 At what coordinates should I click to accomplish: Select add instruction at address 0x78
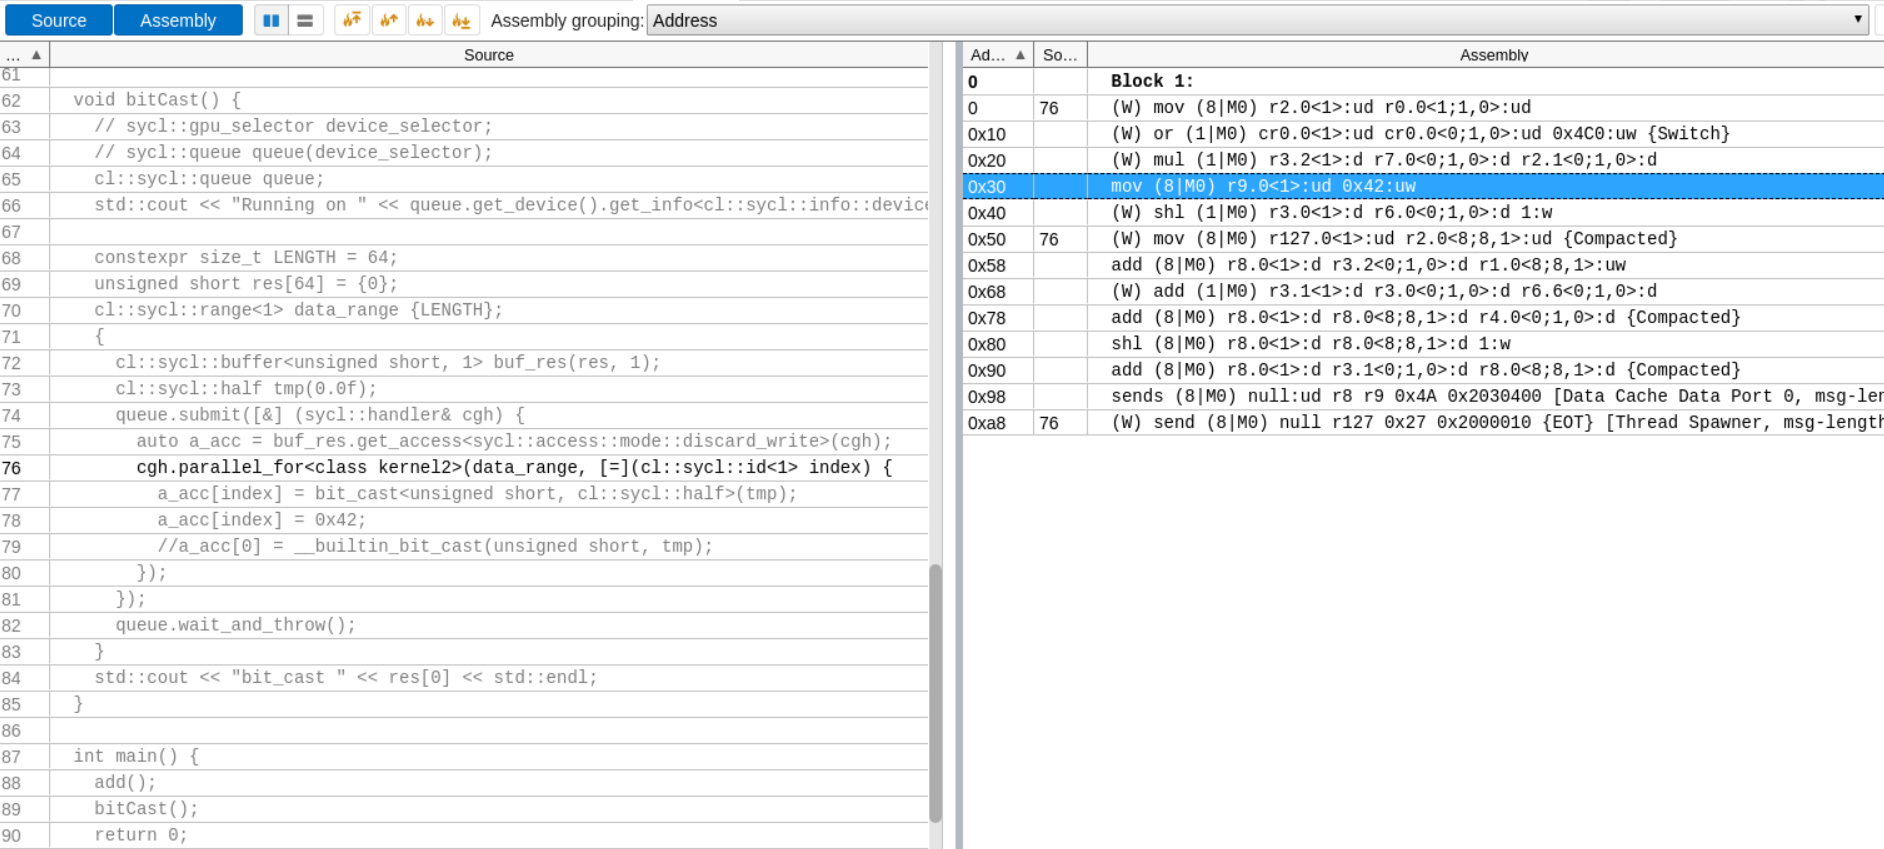click(x=1423, y=317)
